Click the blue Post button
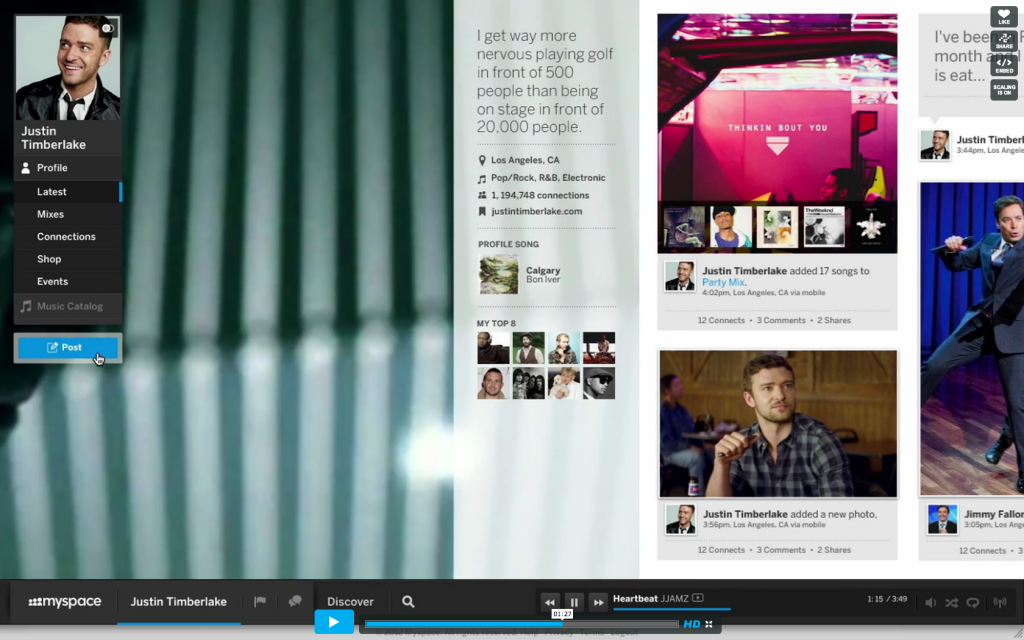The image size is (1024, 640). (68, 347)
